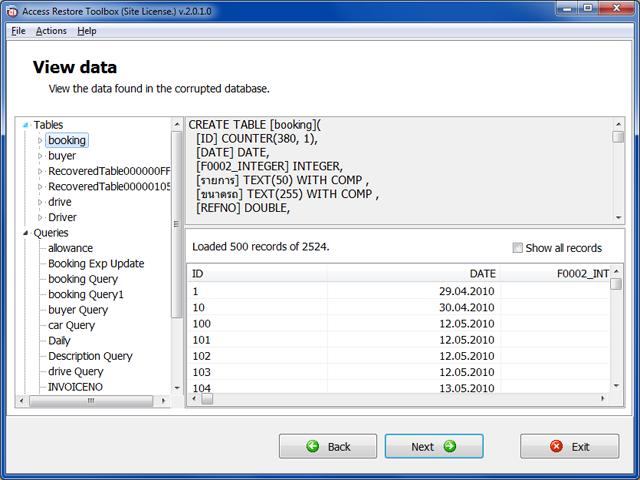Expand the booking table node

click(40, 140)
